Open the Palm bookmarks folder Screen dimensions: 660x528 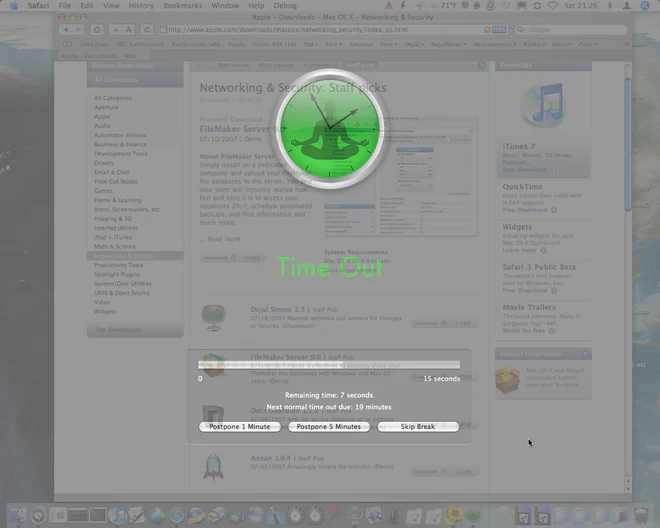pos(588,44)
